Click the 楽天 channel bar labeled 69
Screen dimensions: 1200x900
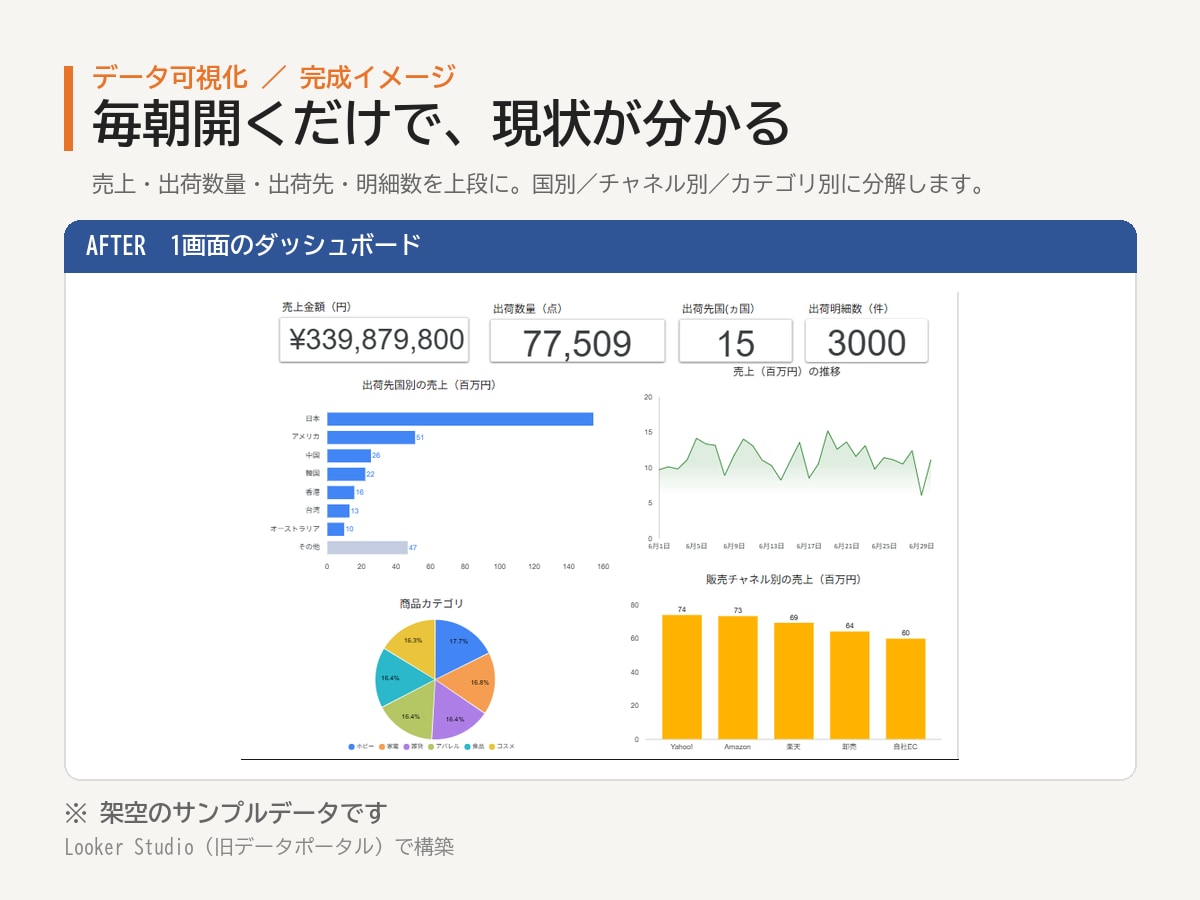(794, 681)
